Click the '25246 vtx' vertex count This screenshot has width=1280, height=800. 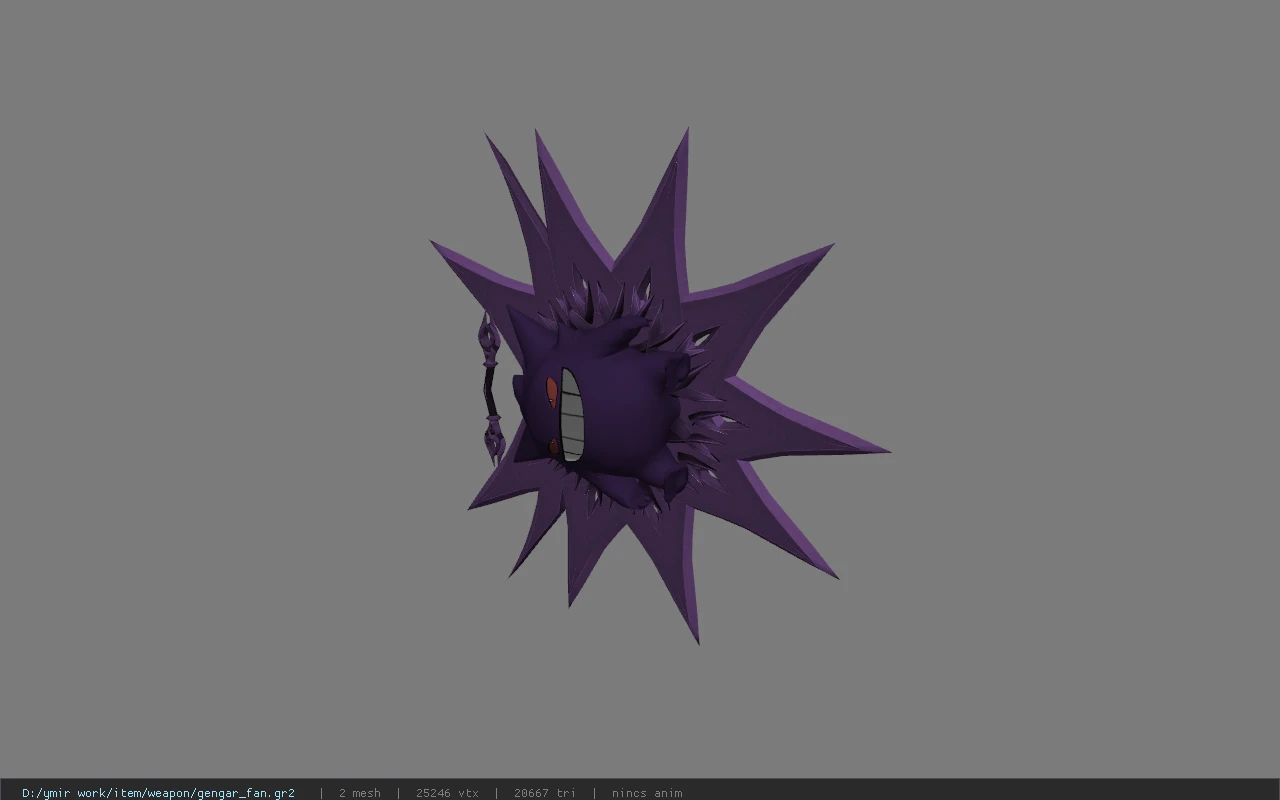pyautogui.click(x=447, y=793)
